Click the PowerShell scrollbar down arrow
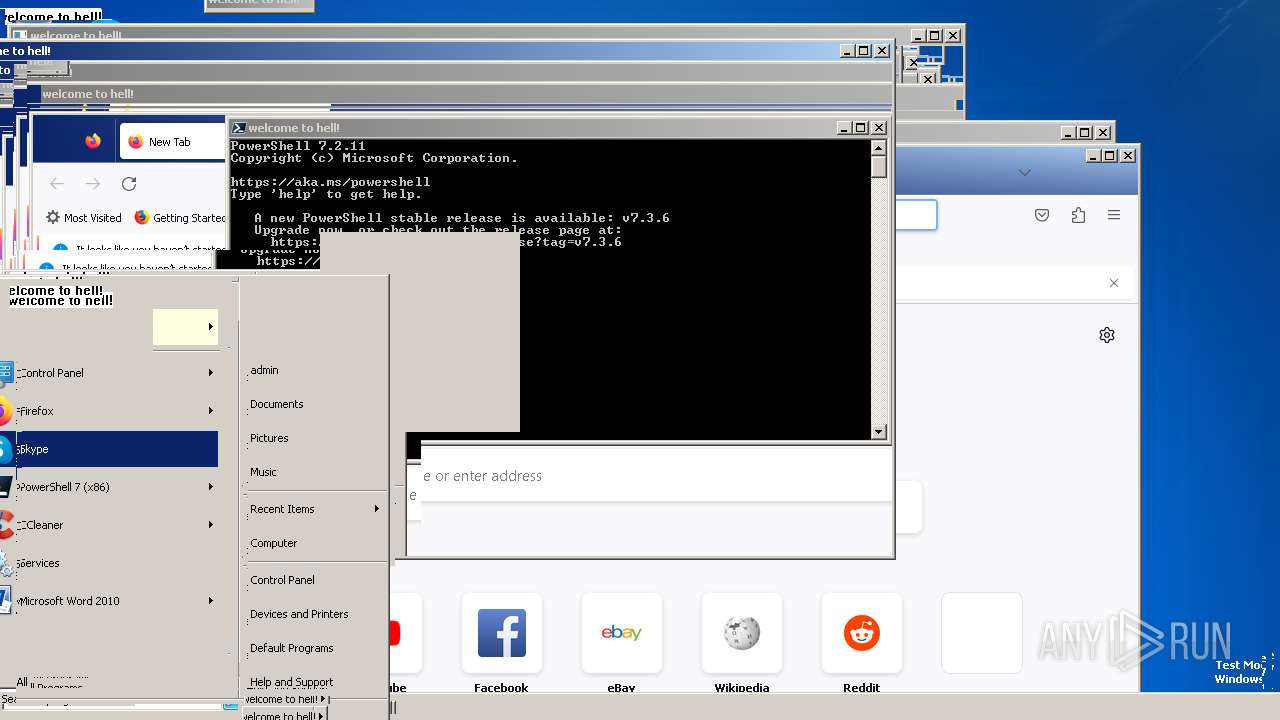The width and height of the screenshot is (1280, 720). click(879, 432)
